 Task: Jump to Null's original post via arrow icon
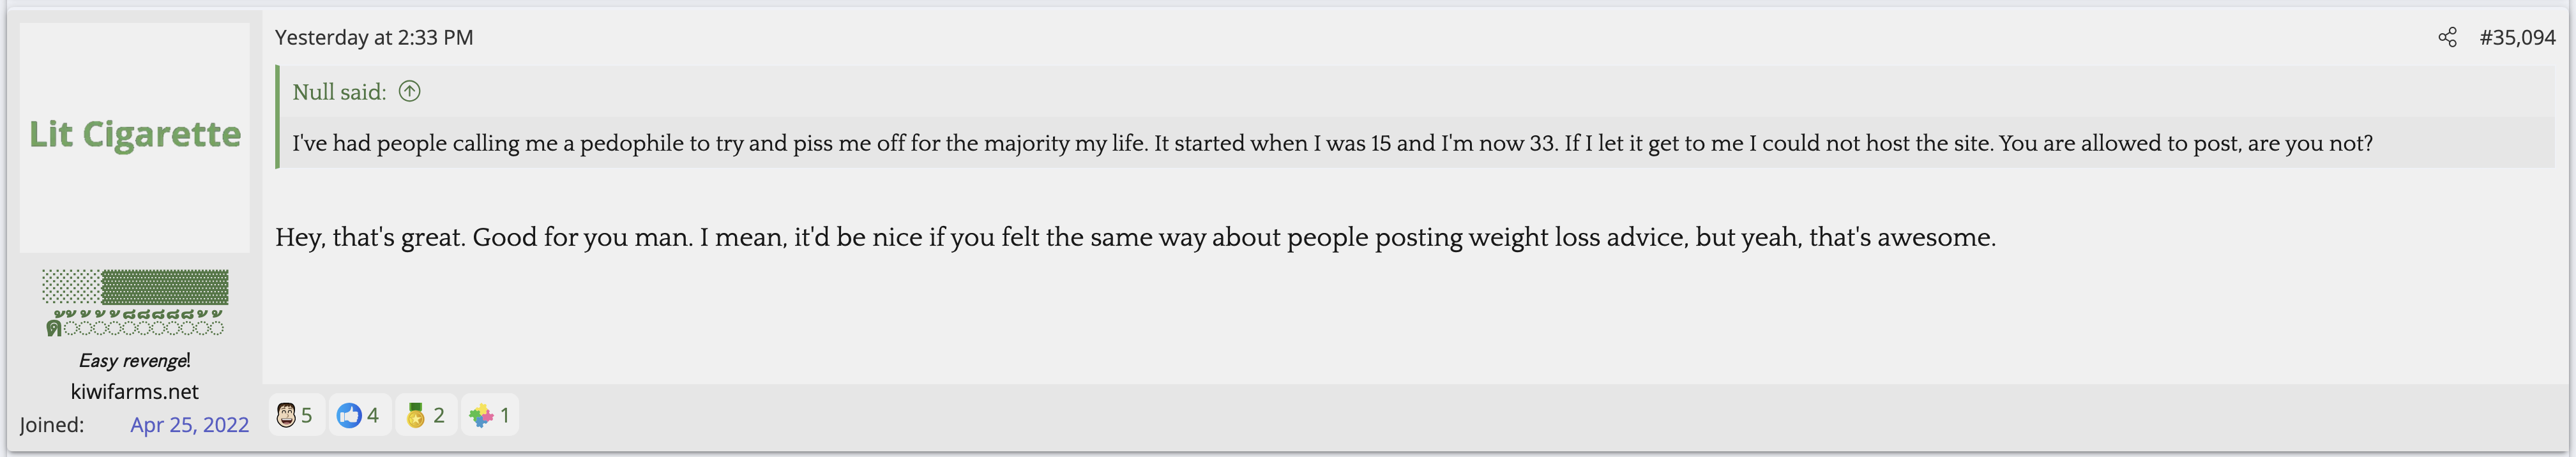click(409, 92)
